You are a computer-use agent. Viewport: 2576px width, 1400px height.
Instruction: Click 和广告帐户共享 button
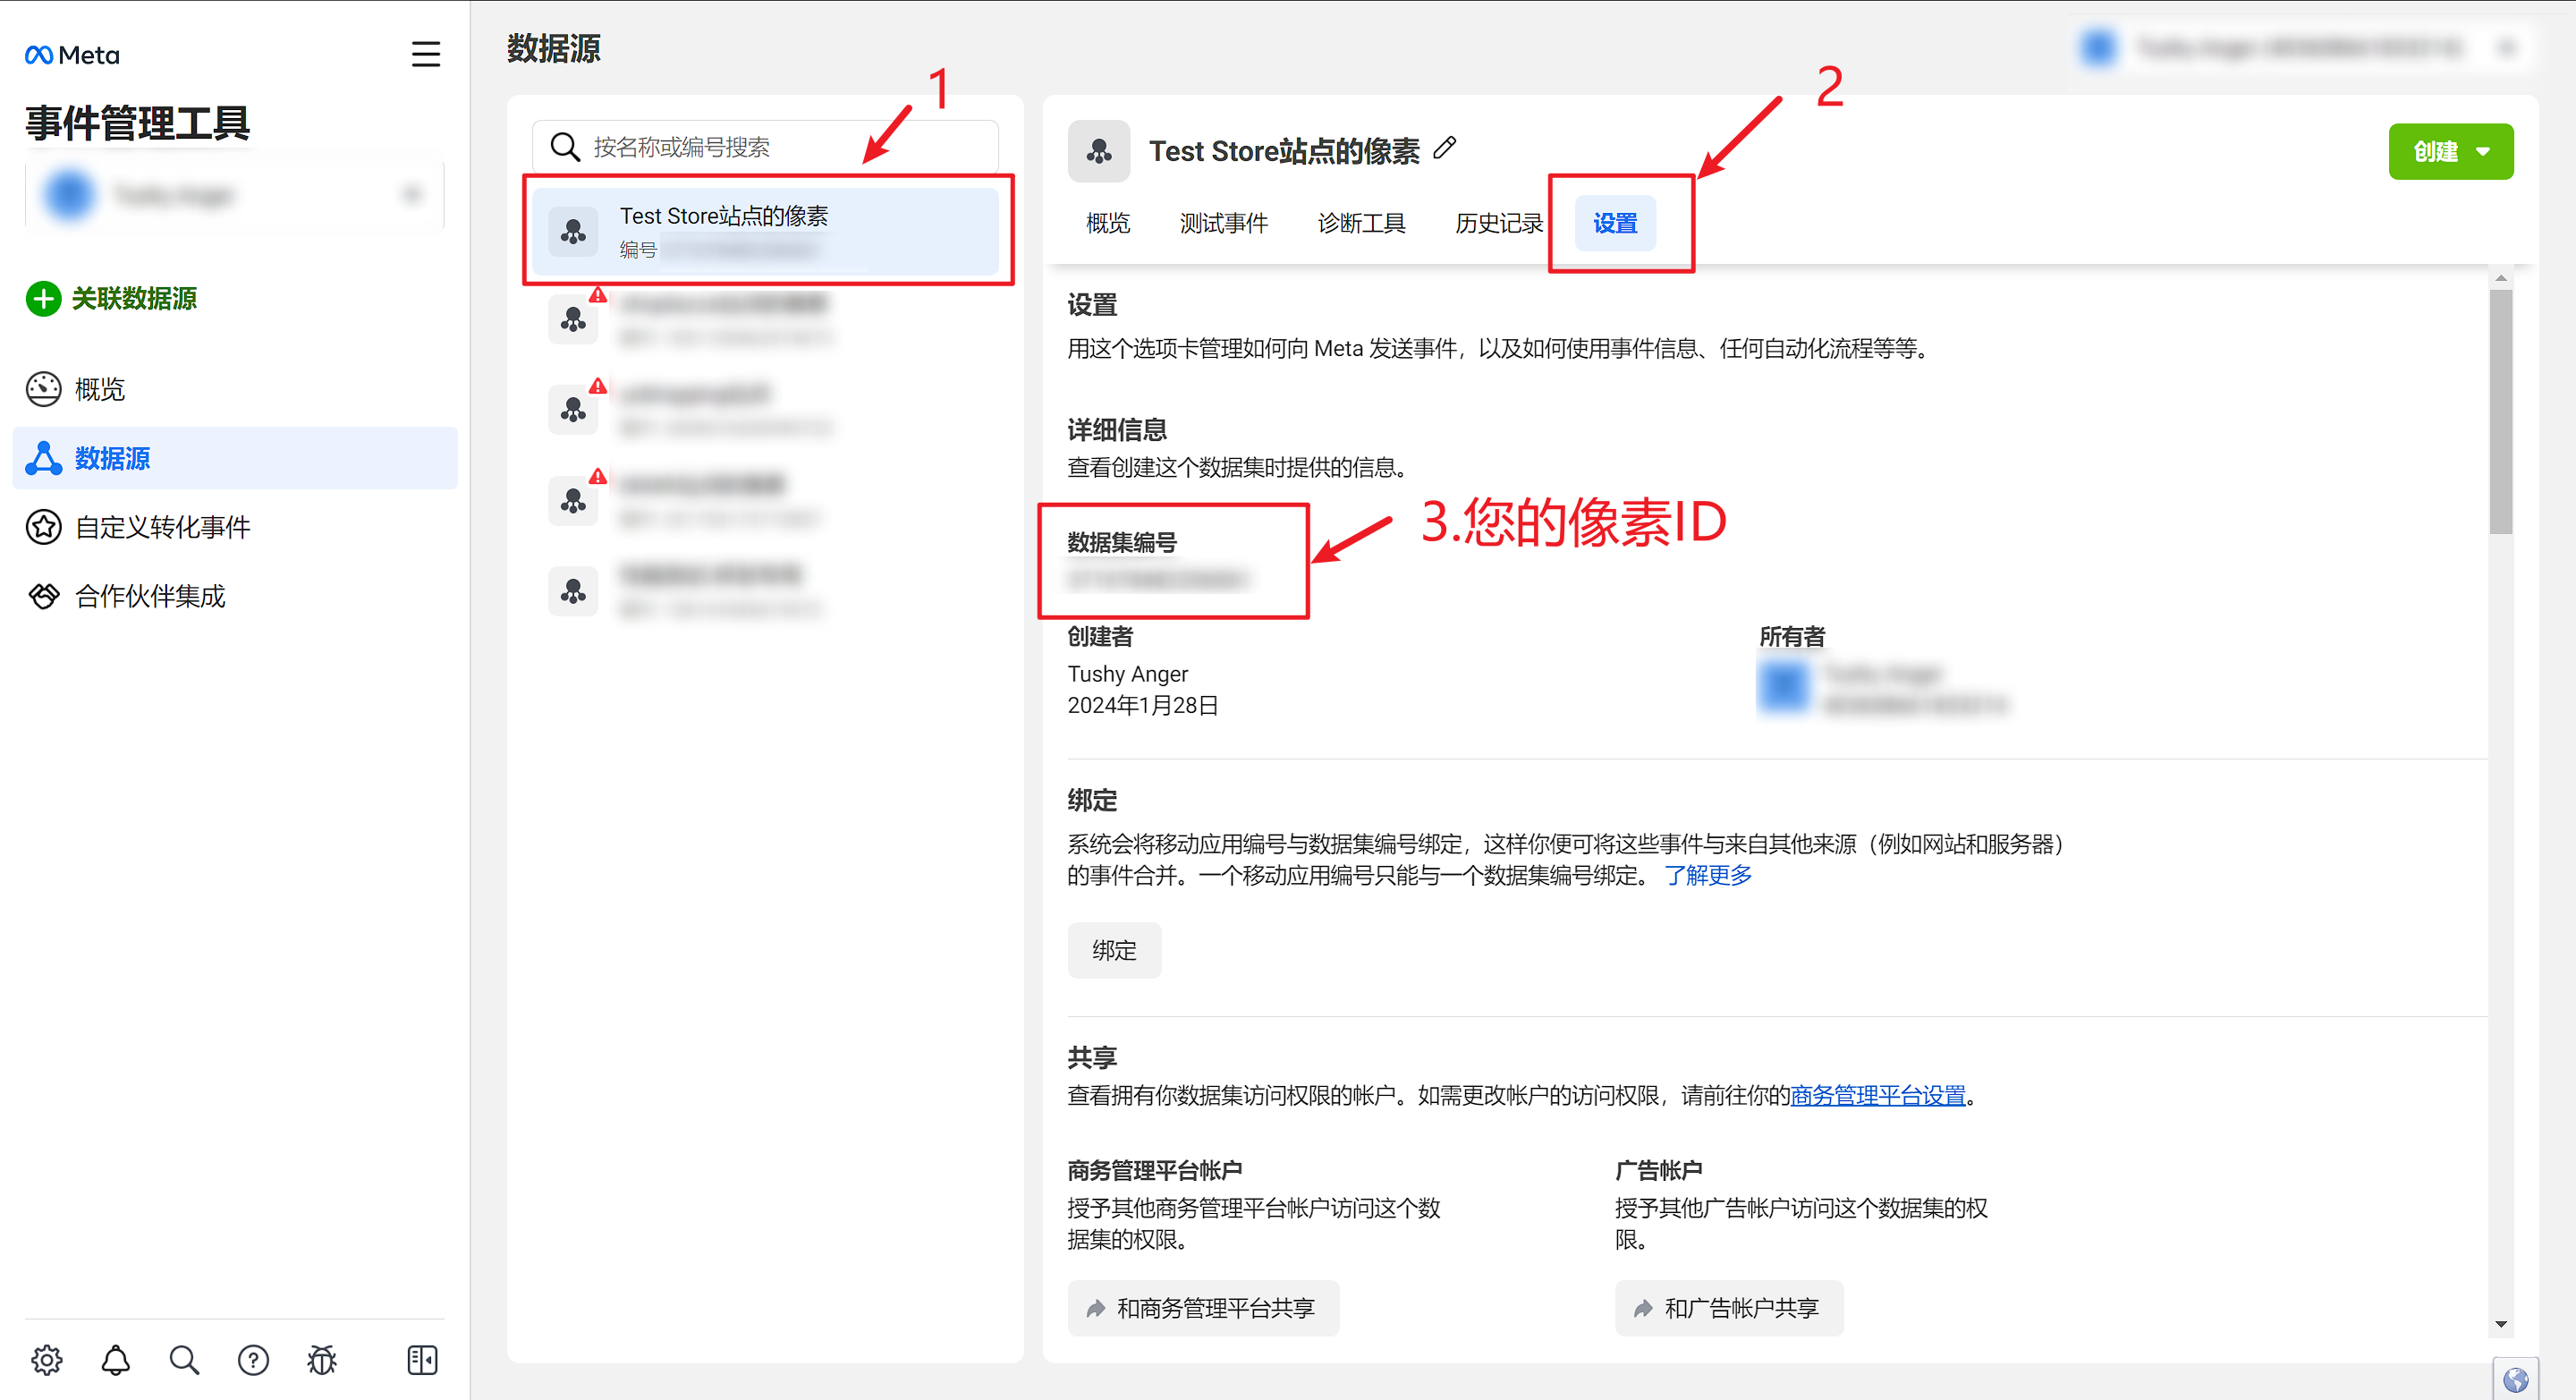point(1729,1308)
